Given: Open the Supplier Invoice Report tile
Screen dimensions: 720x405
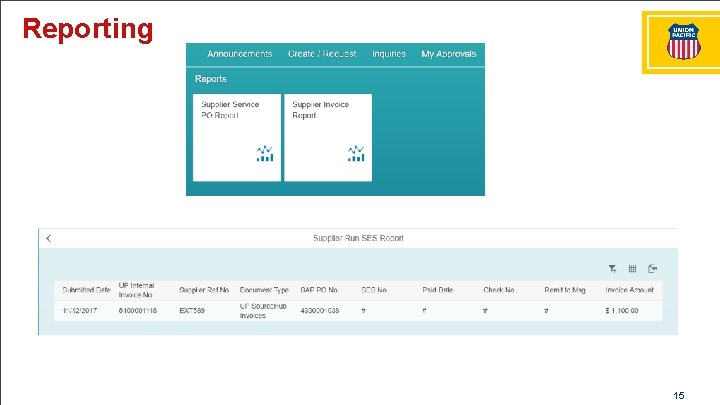Looking at the screenshot, I should pos(328,137).
